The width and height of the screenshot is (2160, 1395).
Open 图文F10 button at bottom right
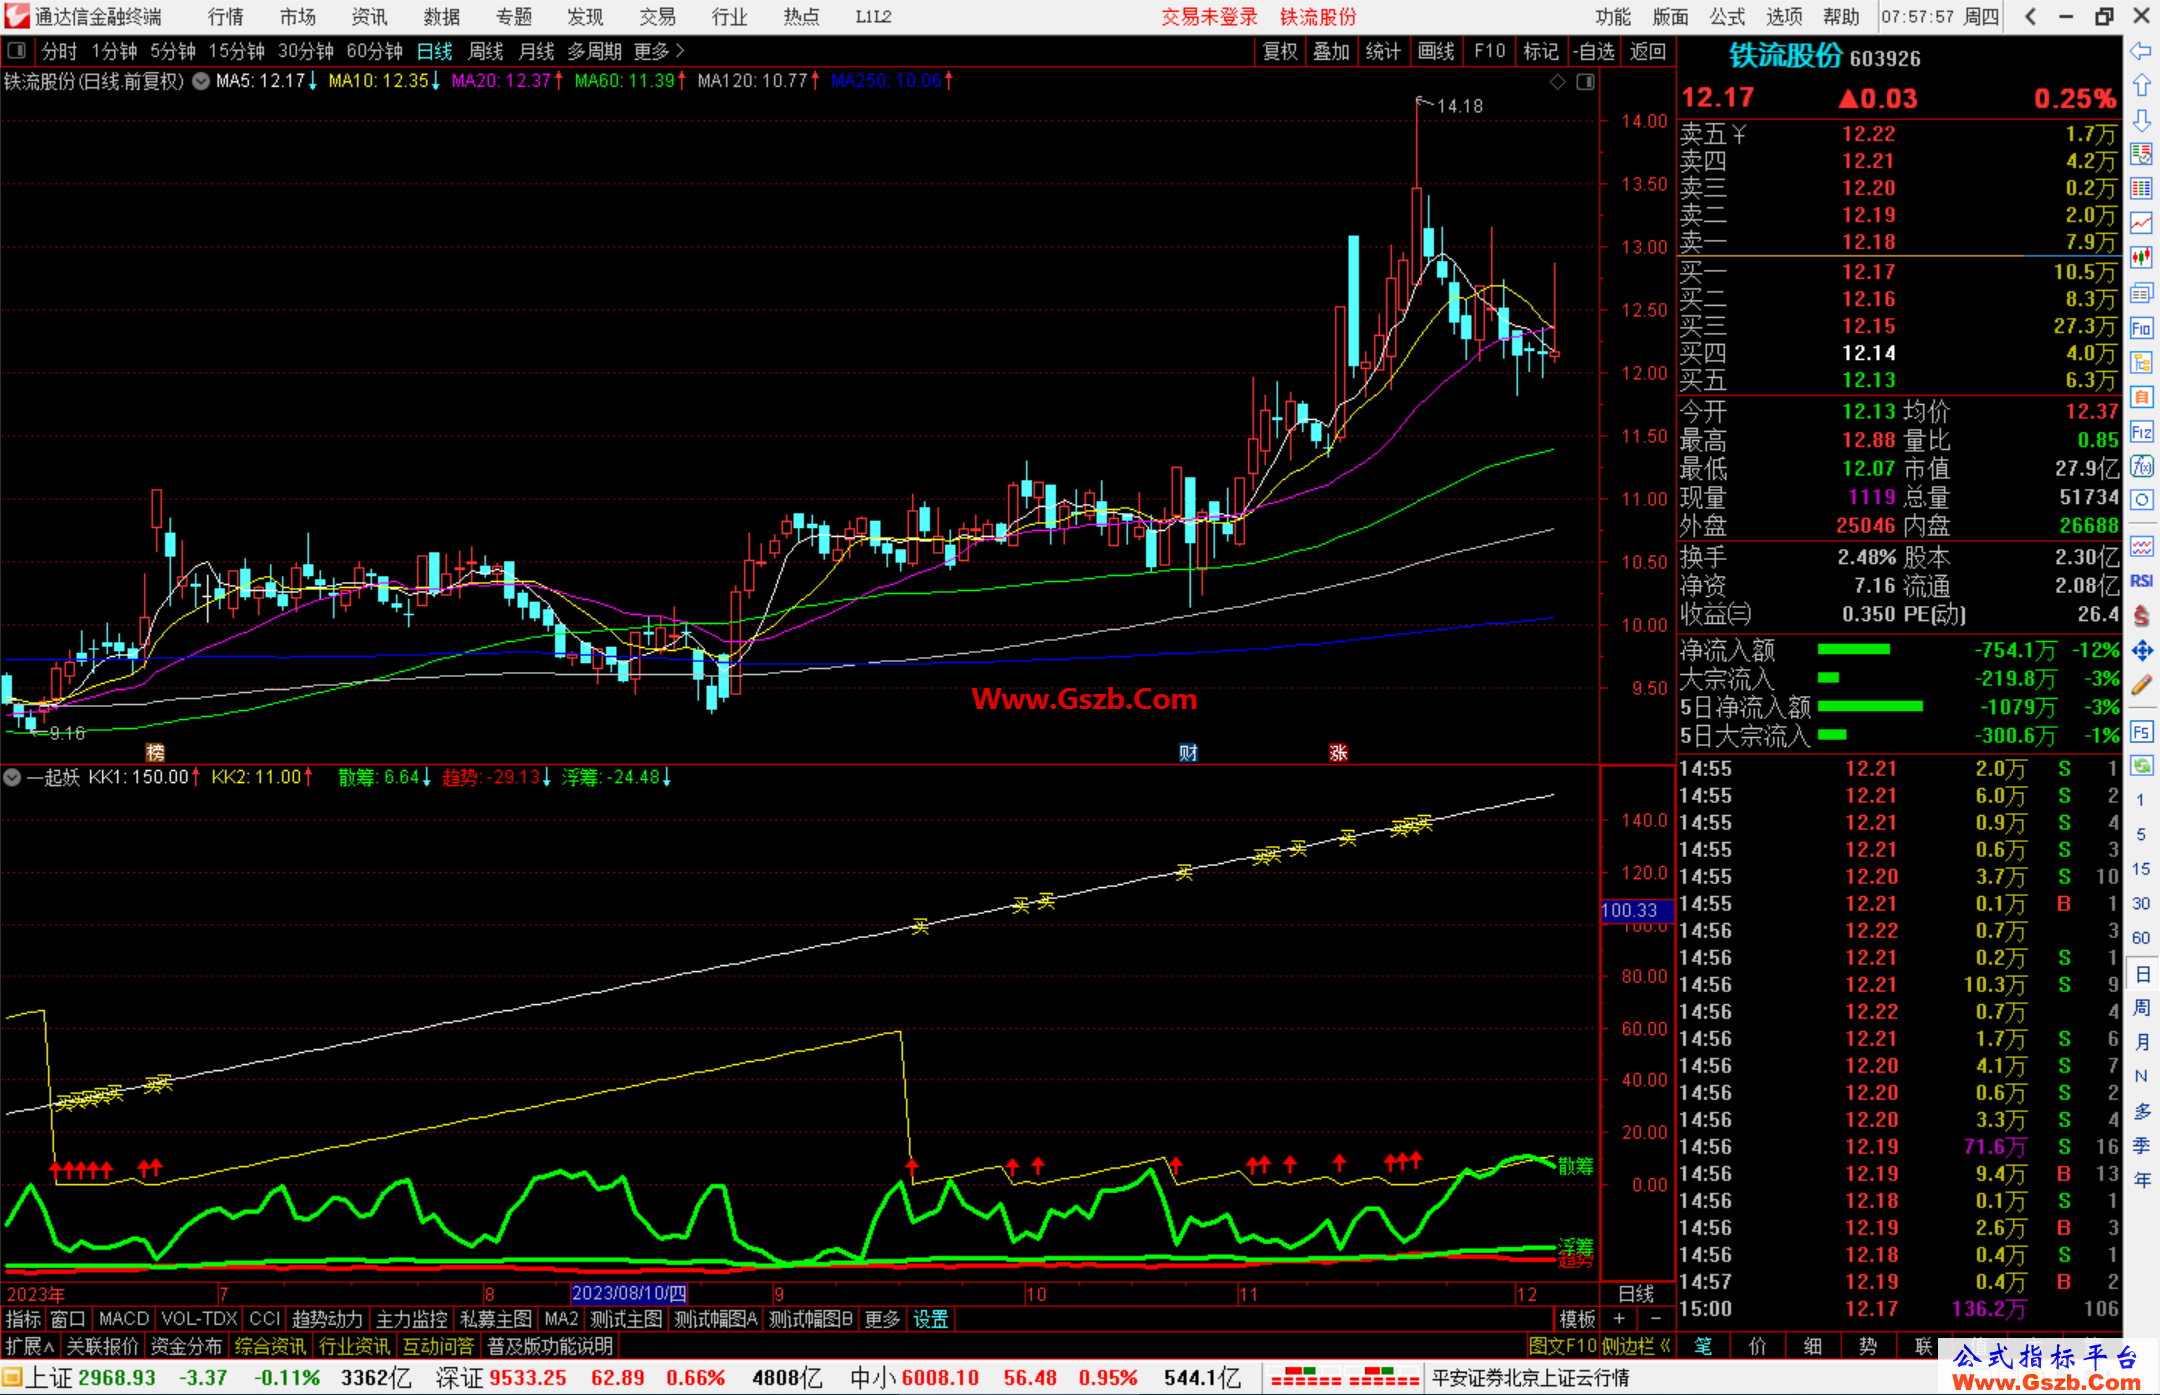(1563, 1346)
